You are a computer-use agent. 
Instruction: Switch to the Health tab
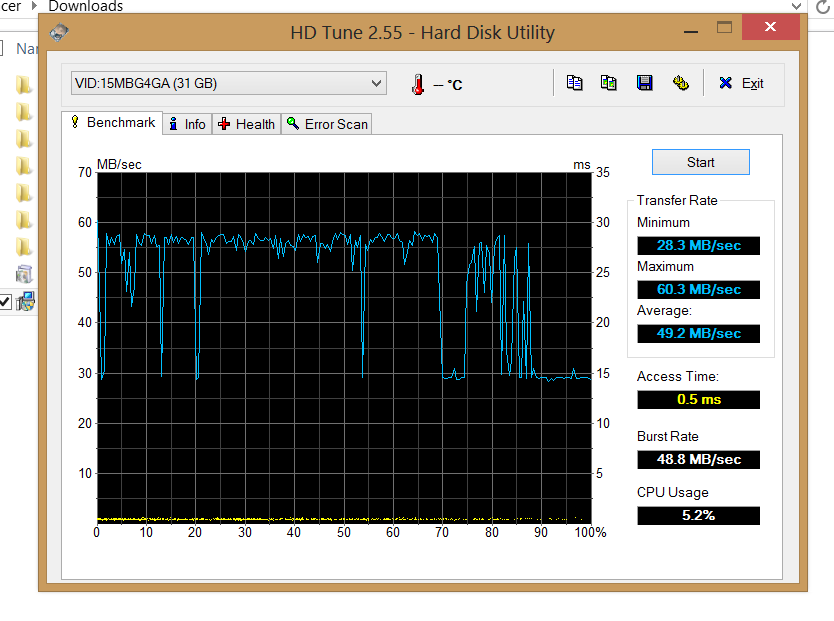pyautogui.click(x=247, y=124)
